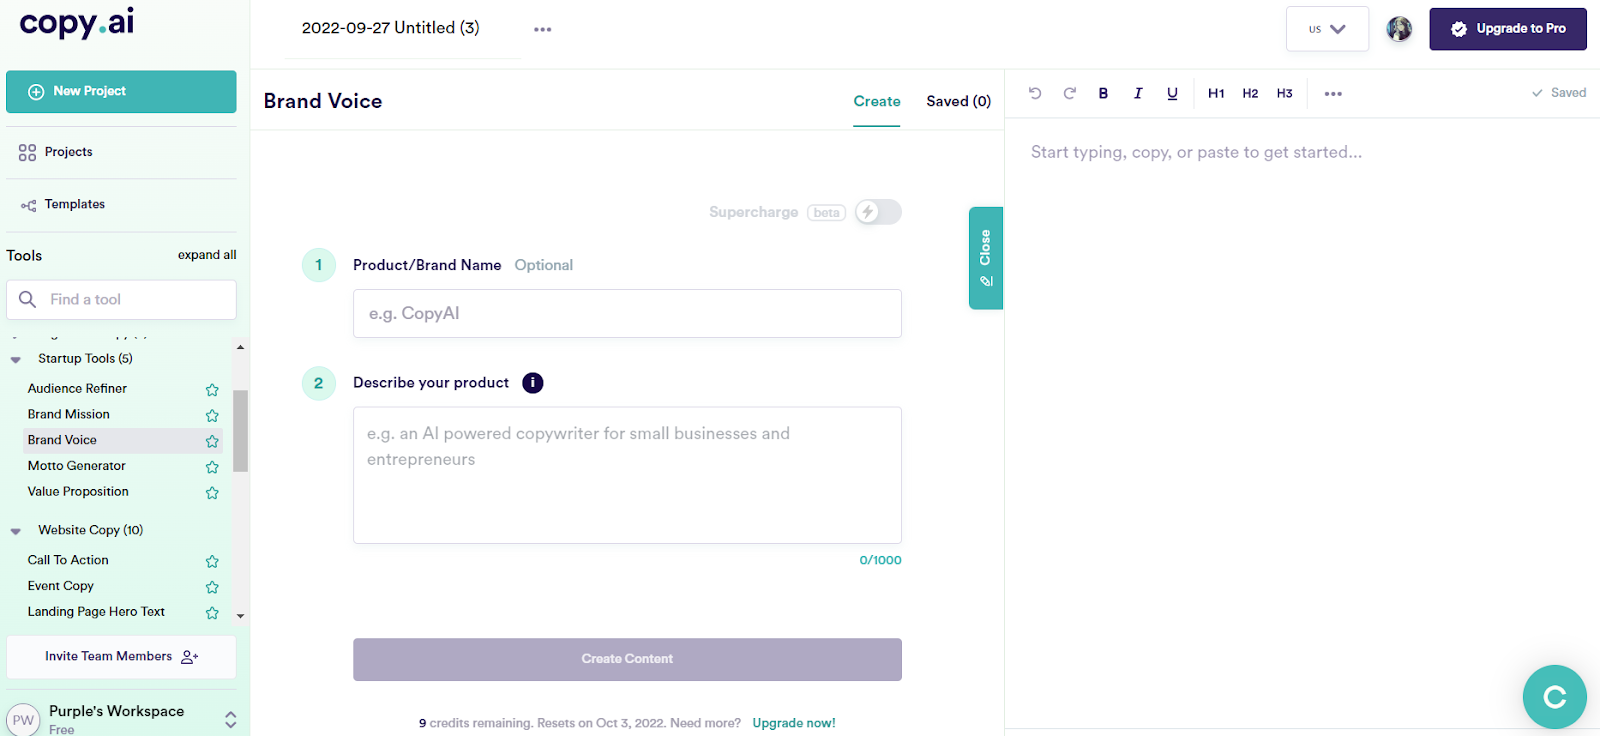The image size is (1600, 736).
Task: Click the Find a tool search box
Action: tap(121, 299)
